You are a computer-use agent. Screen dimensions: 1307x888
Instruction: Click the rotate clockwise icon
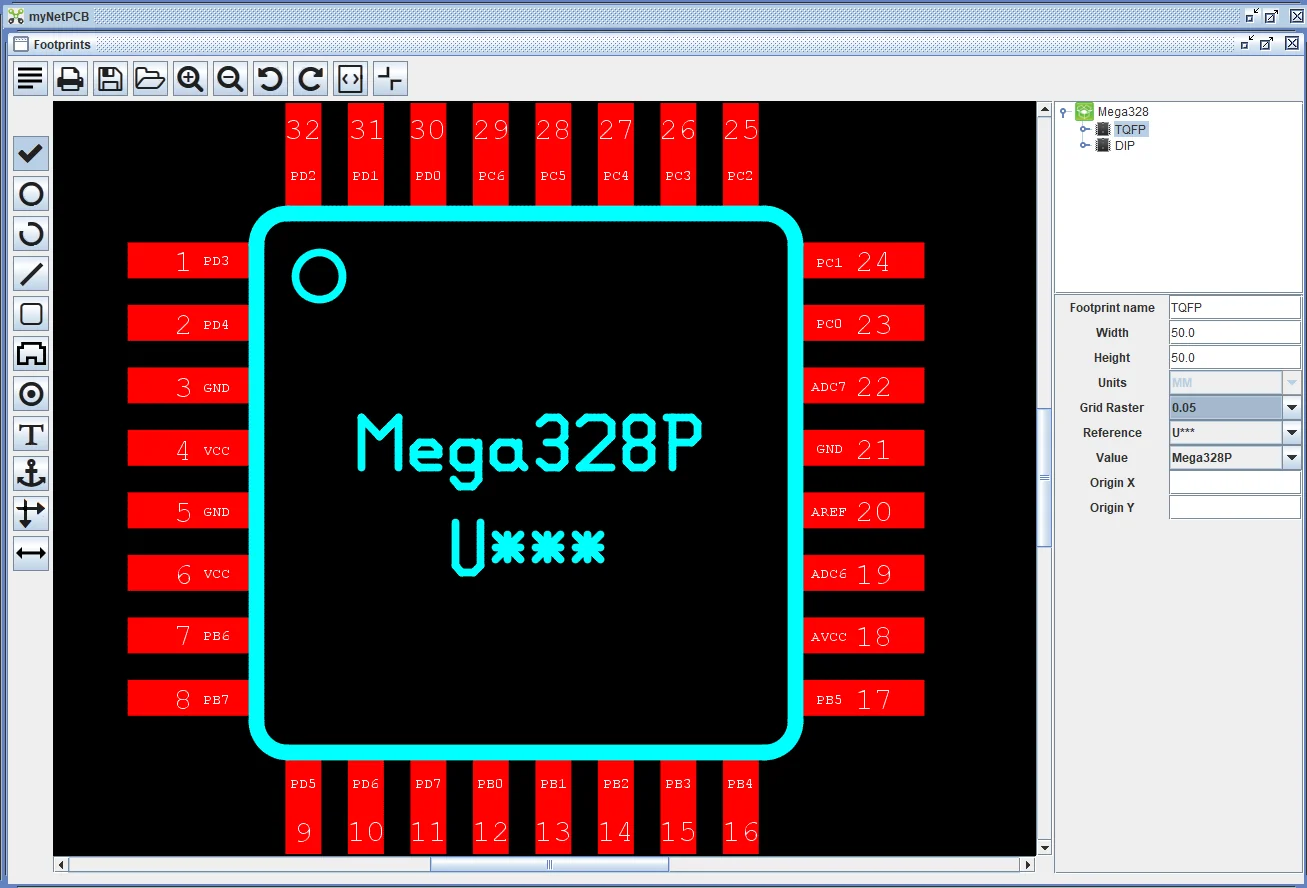tap(310, 78)
